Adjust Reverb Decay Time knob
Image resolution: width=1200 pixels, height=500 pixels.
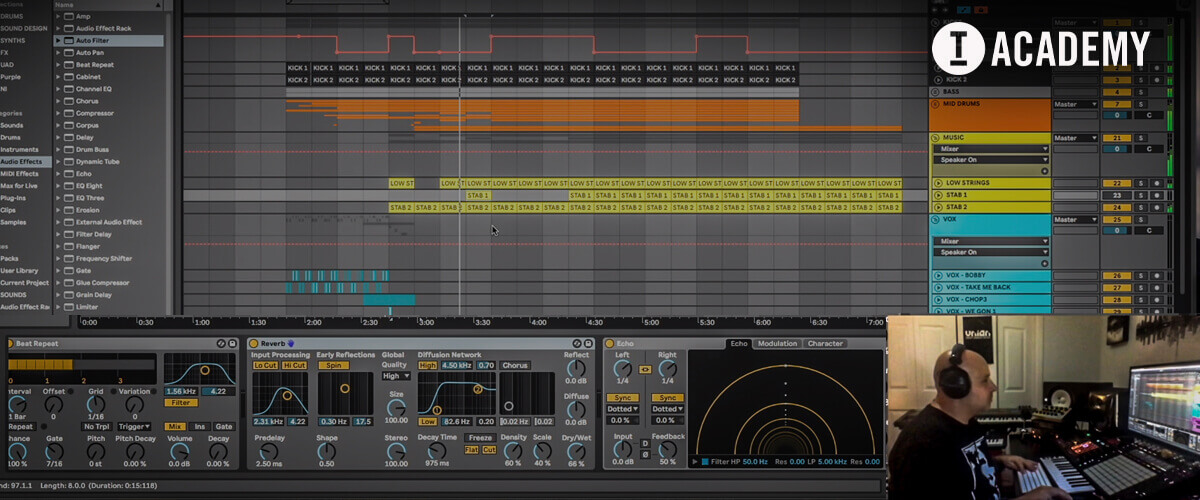tap(437, 450)
